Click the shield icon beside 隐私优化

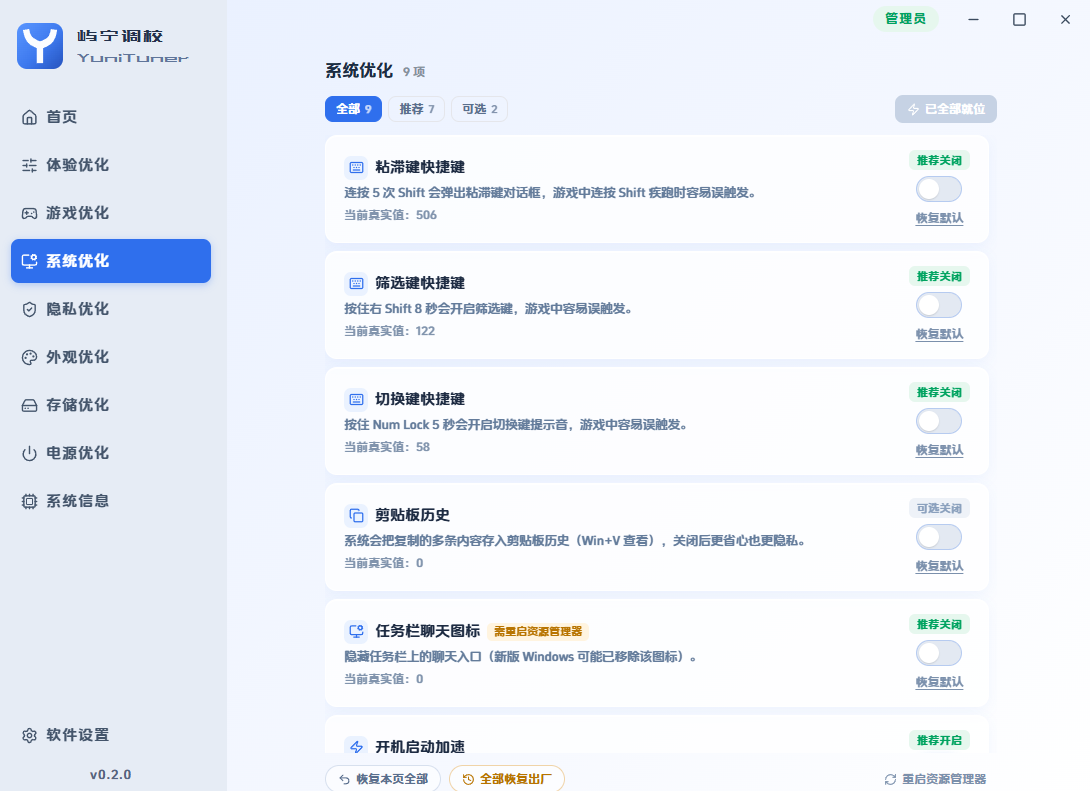click(29, 309)
